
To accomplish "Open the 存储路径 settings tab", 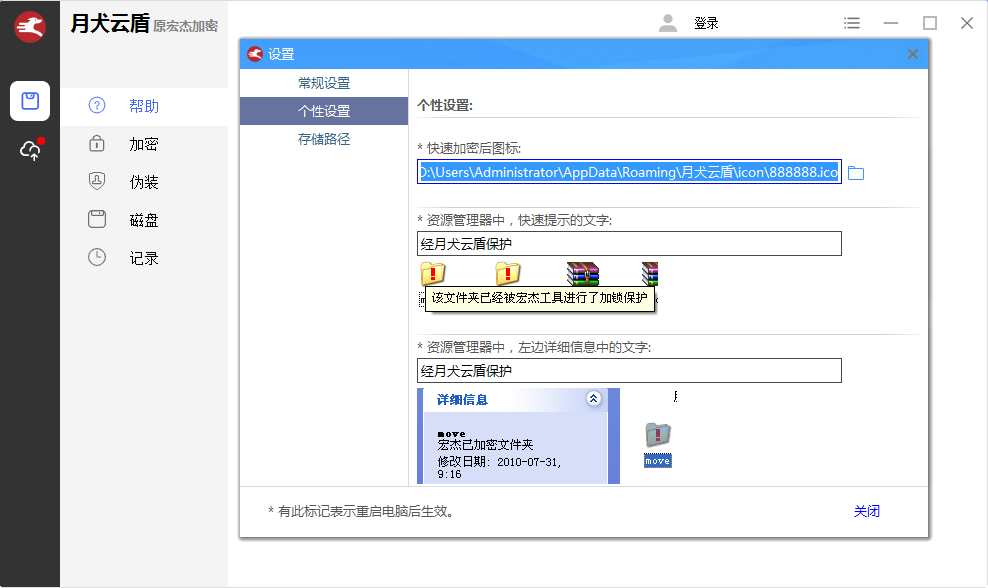I will pos(324,139).
